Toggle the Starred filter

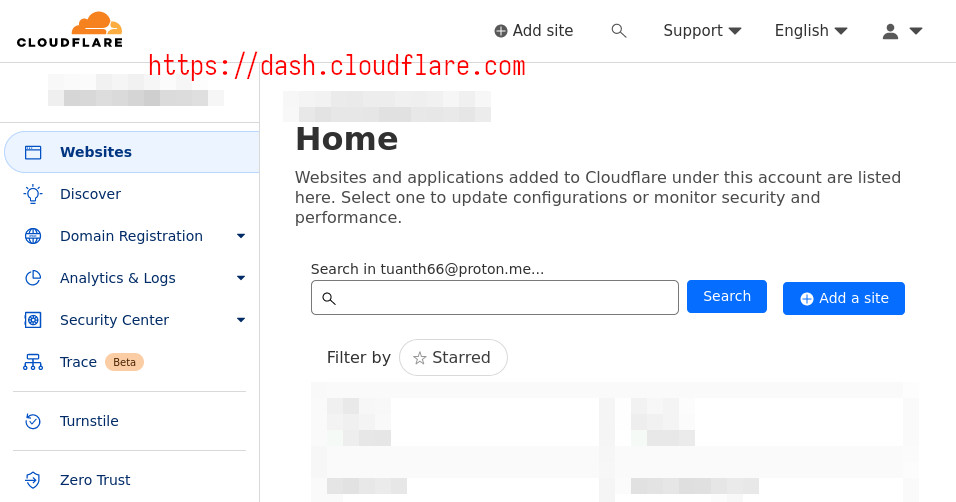(453, 357)
